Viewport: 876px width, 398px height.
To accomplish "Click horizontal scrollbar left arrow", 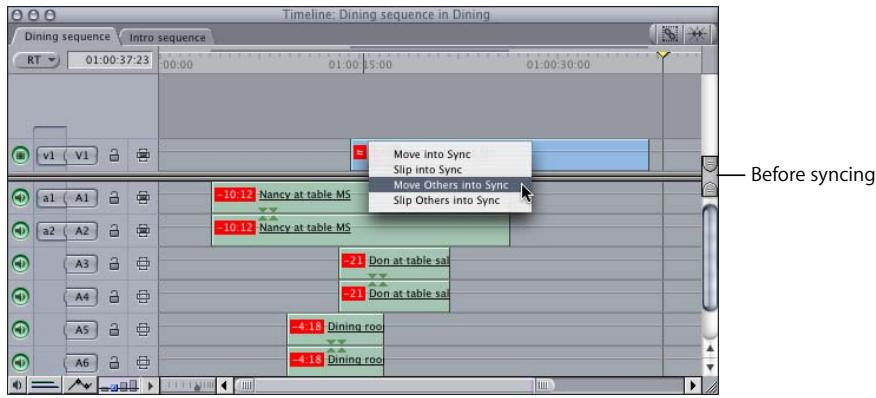I will pyautogui.click(x=225, y=385).
